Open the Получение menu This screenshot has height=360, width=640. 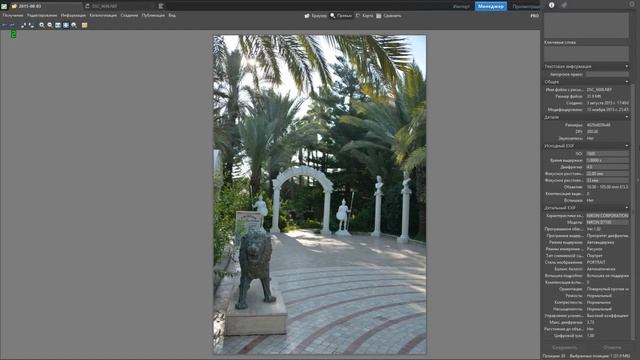pyautogui.click(x=13, y=15)
